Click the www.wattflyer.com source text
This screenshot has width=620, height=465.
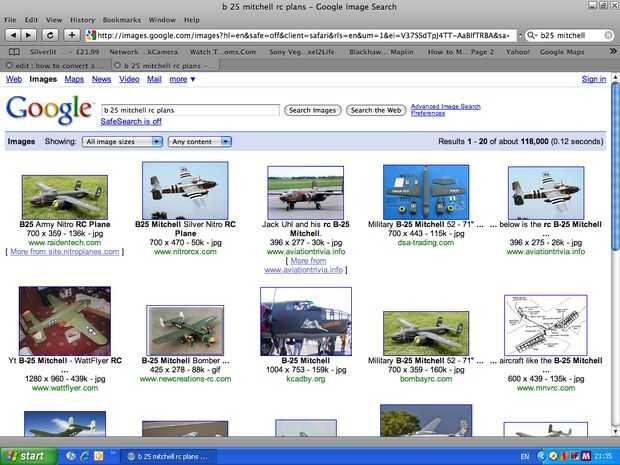tap(65, 388)
